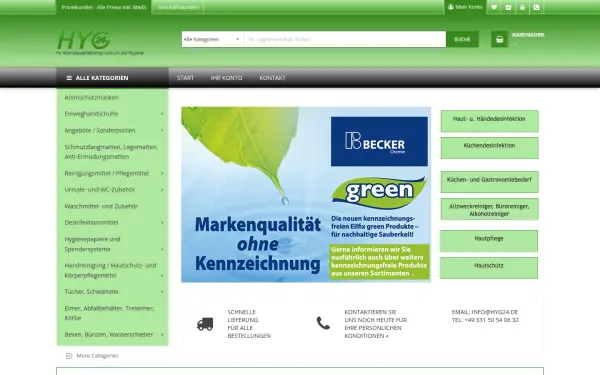Open Schmutzfangmatten, Logomatten category
600x375 pixels.
(111, 152)
